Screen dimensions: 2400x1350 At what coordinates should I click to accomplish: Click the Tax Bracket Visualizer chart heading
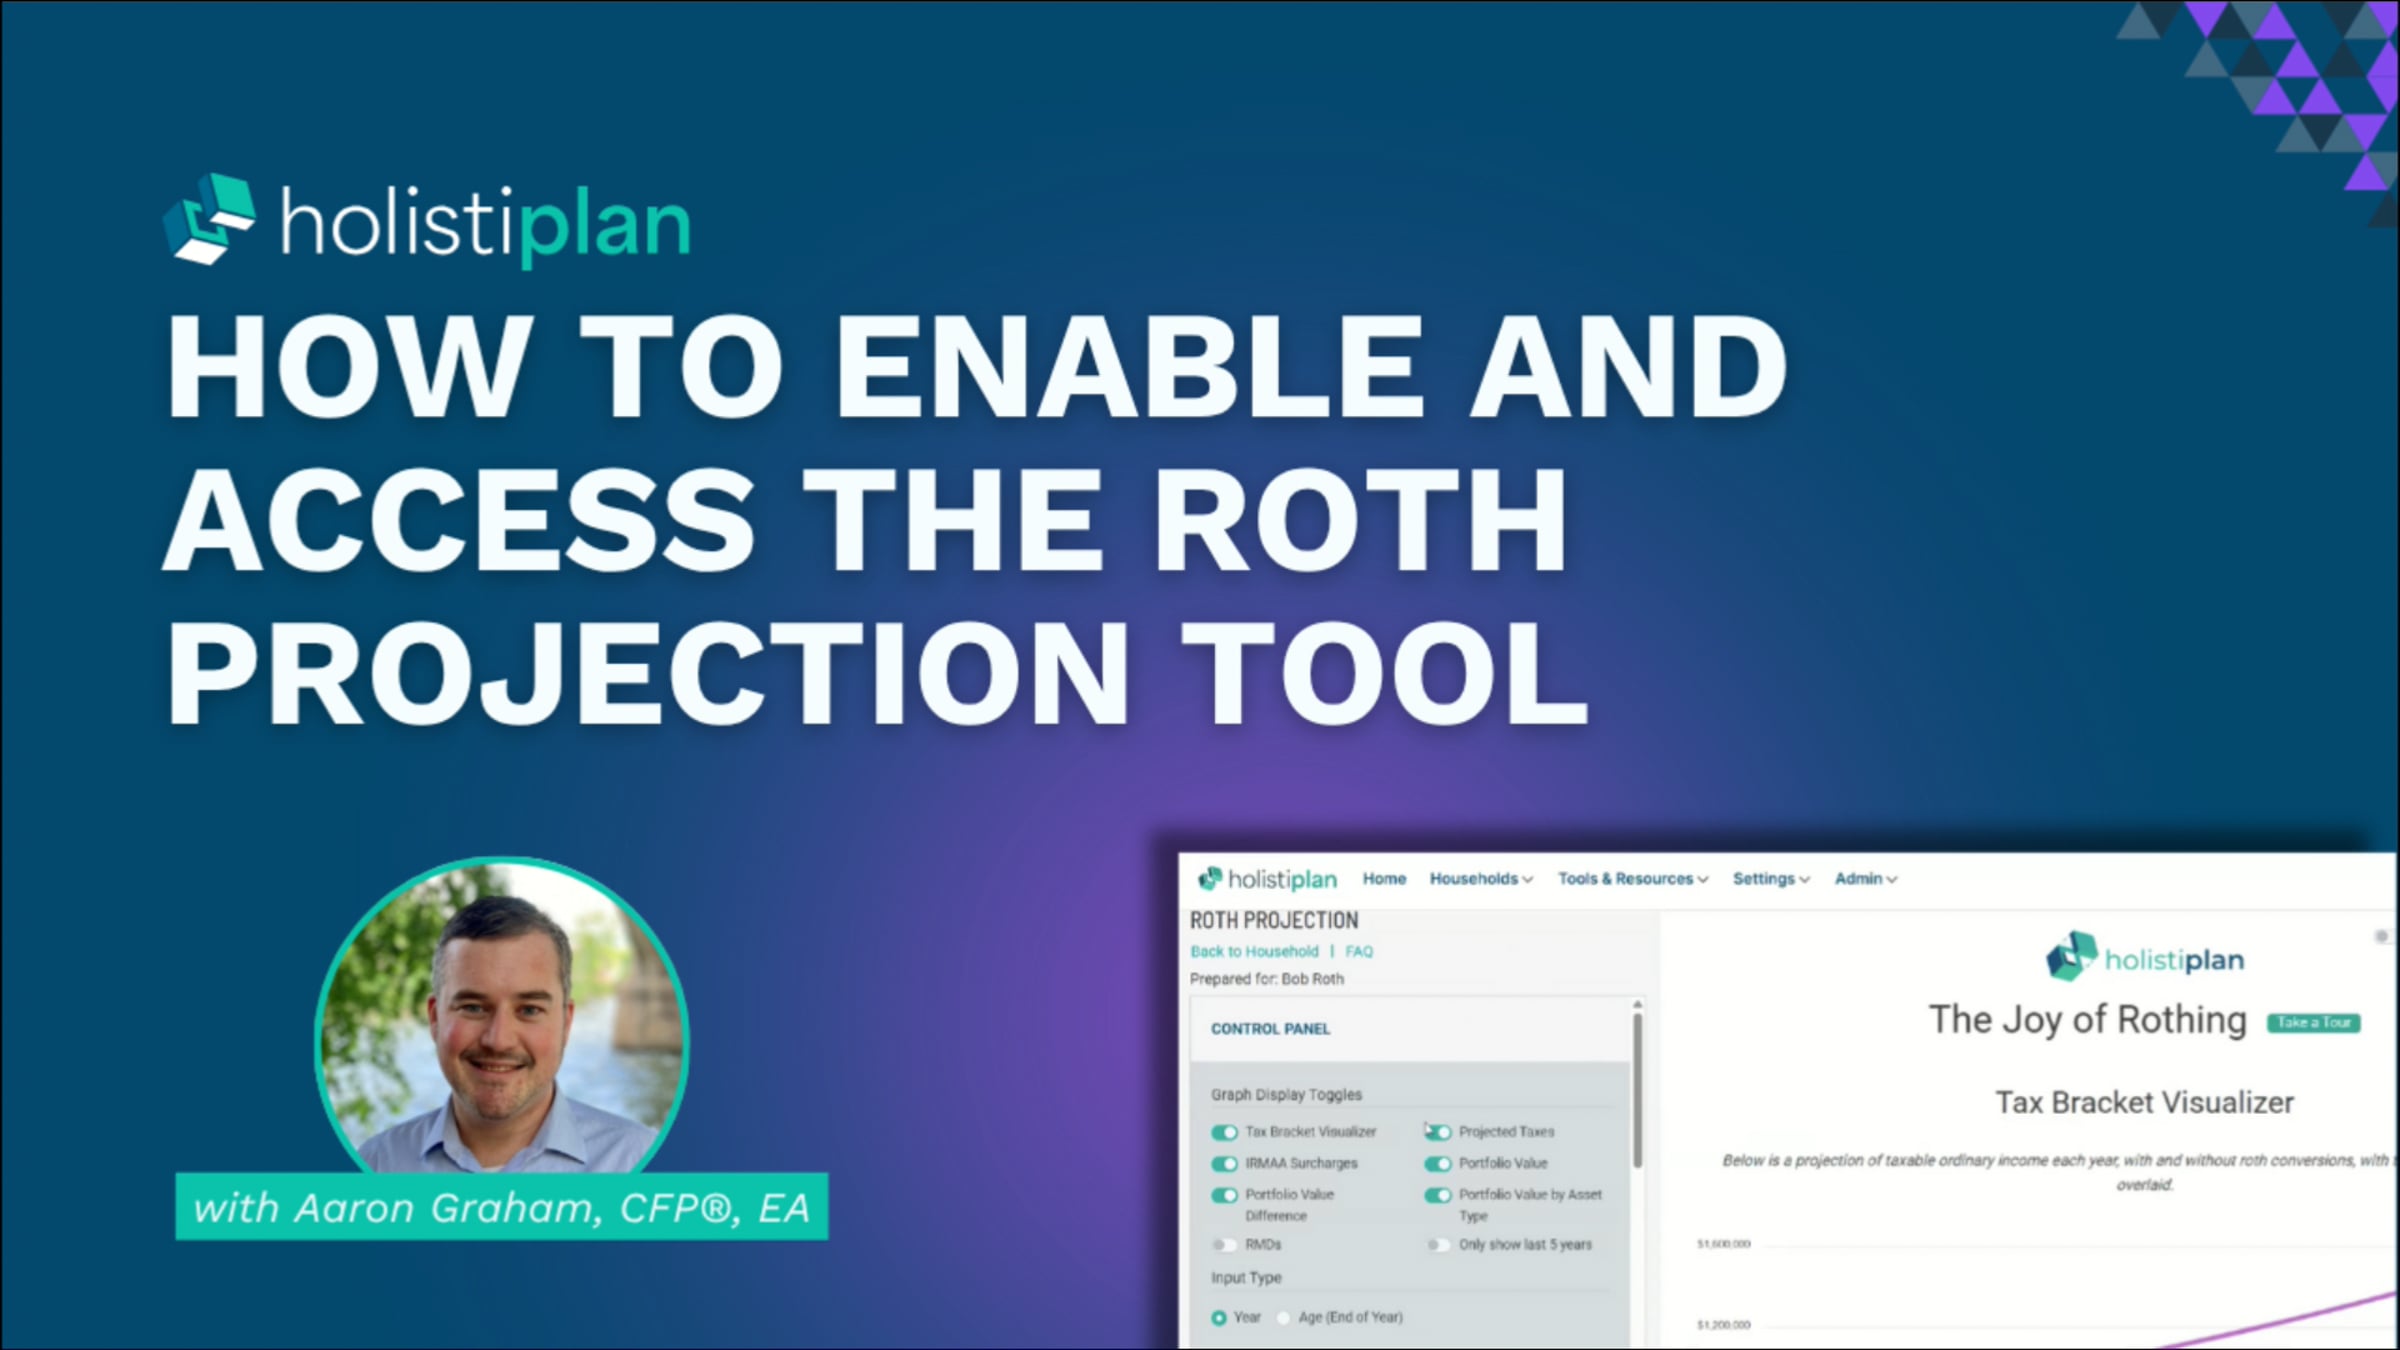[2145, 1102]
